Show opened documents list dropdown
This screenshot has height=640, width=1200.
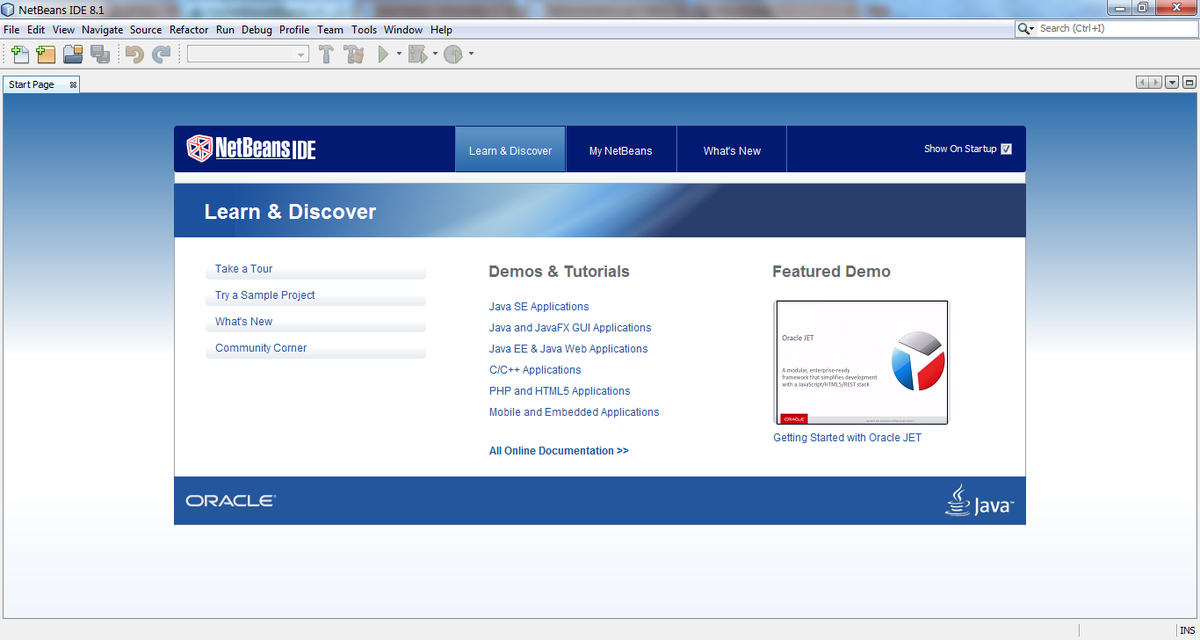1173,83
